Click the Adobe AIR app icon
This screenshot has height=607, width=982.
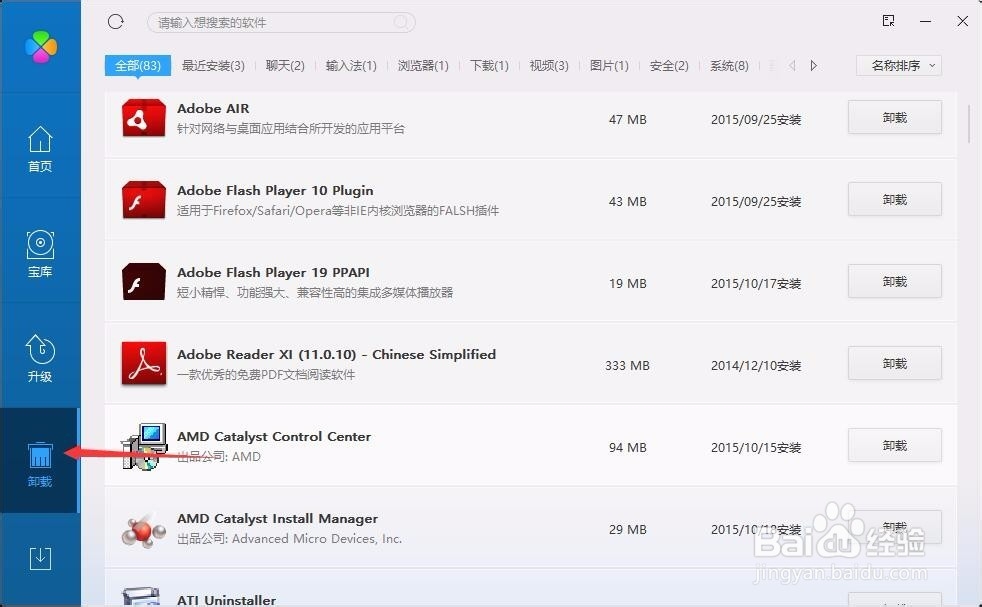point(143,118)
